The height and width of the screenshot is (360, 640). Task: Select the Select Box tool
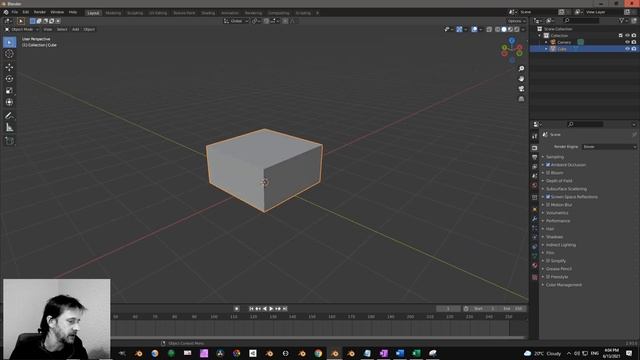click(x=9, y=42)
